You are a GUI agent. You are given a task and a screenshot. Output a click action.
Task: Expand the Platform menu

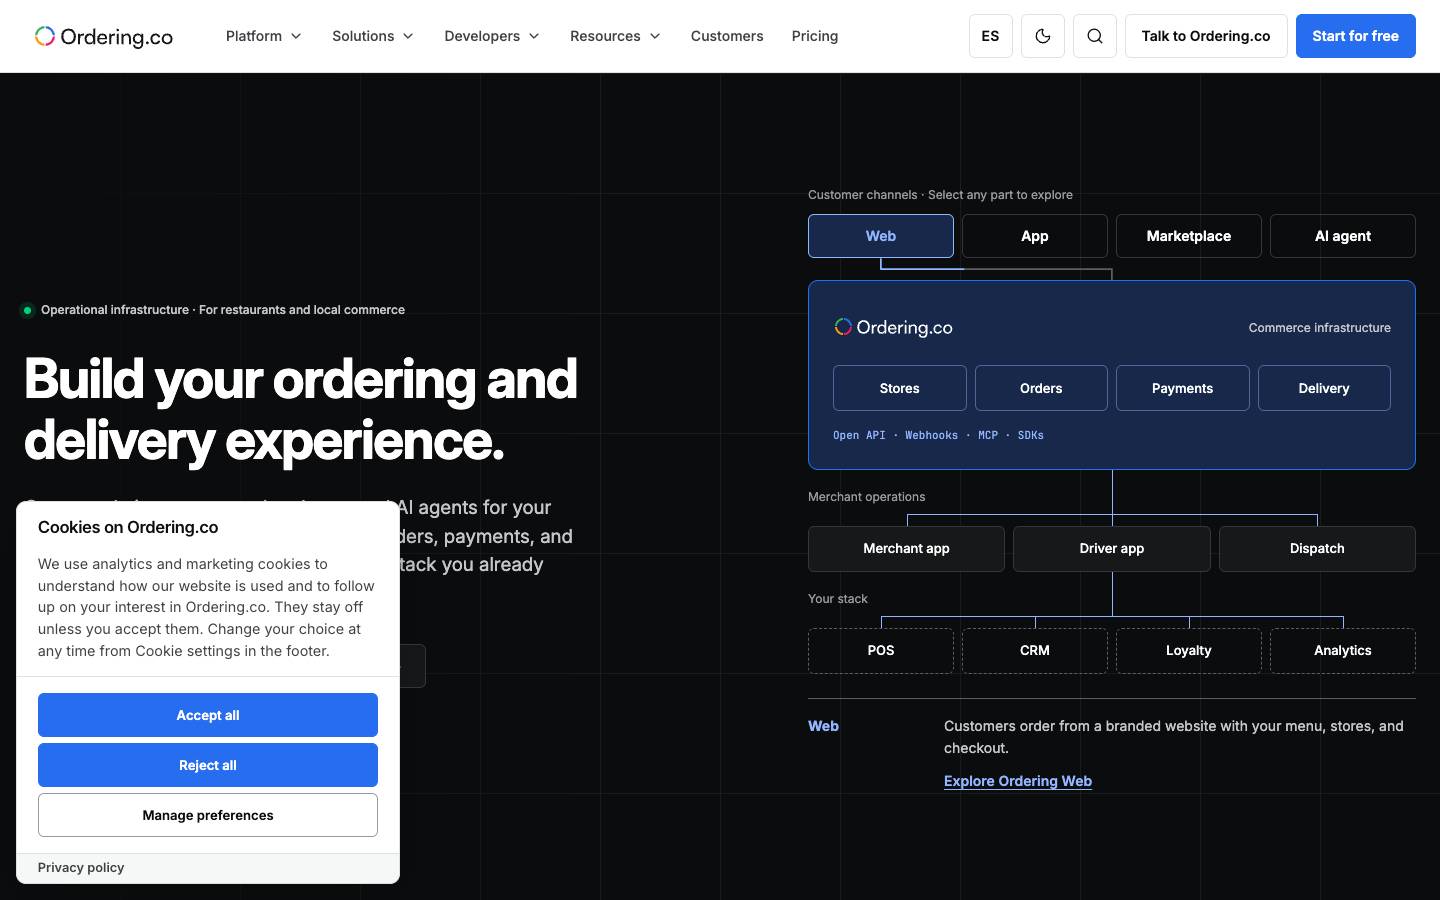(264, 36)
